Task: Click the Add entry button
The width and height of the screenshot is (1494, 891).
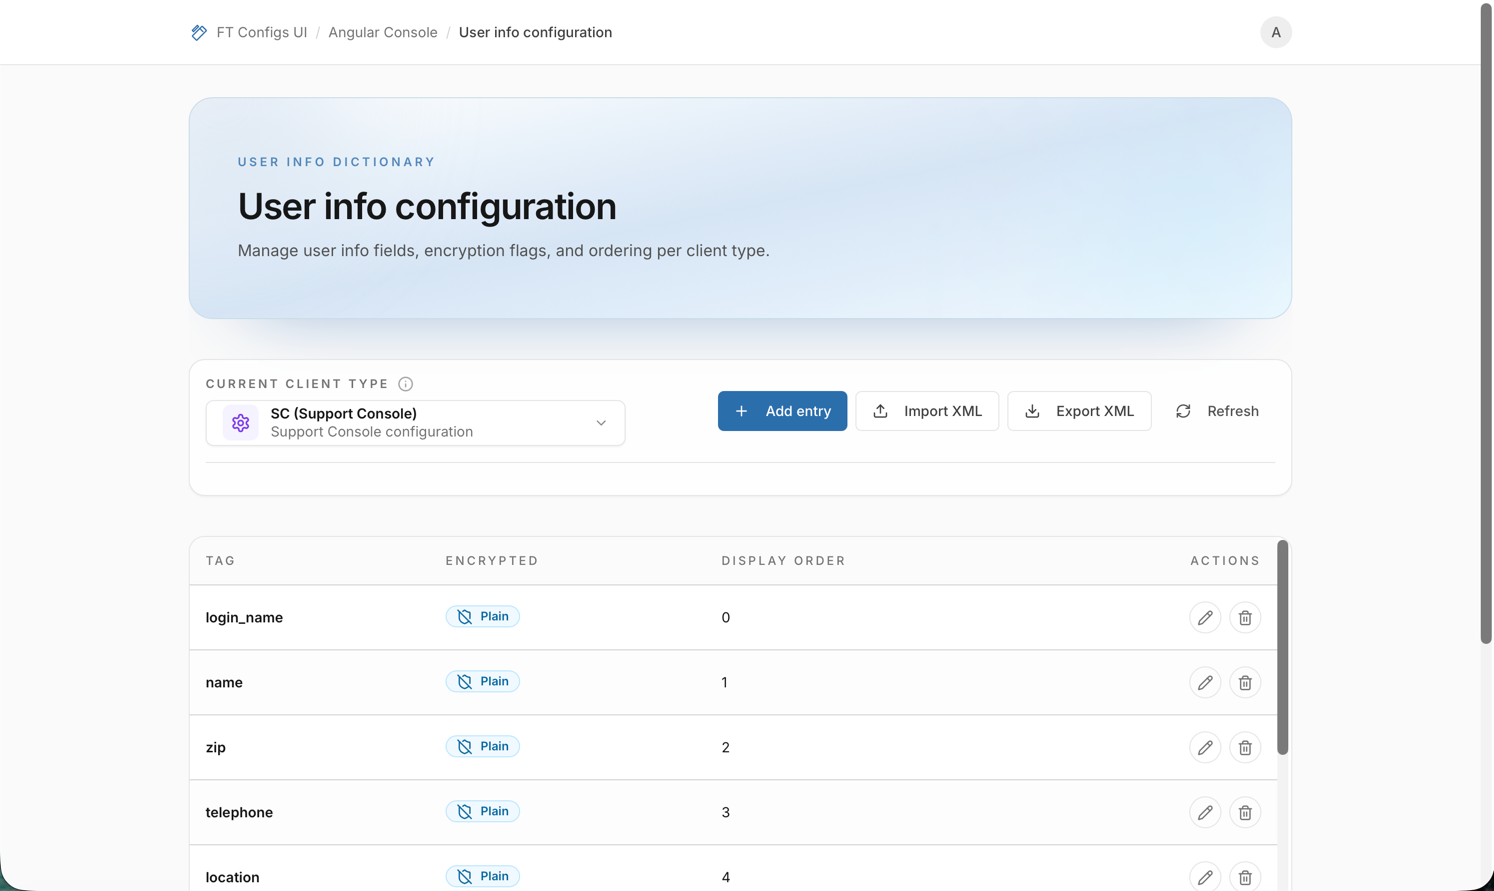Action: (x=782, y=411)
